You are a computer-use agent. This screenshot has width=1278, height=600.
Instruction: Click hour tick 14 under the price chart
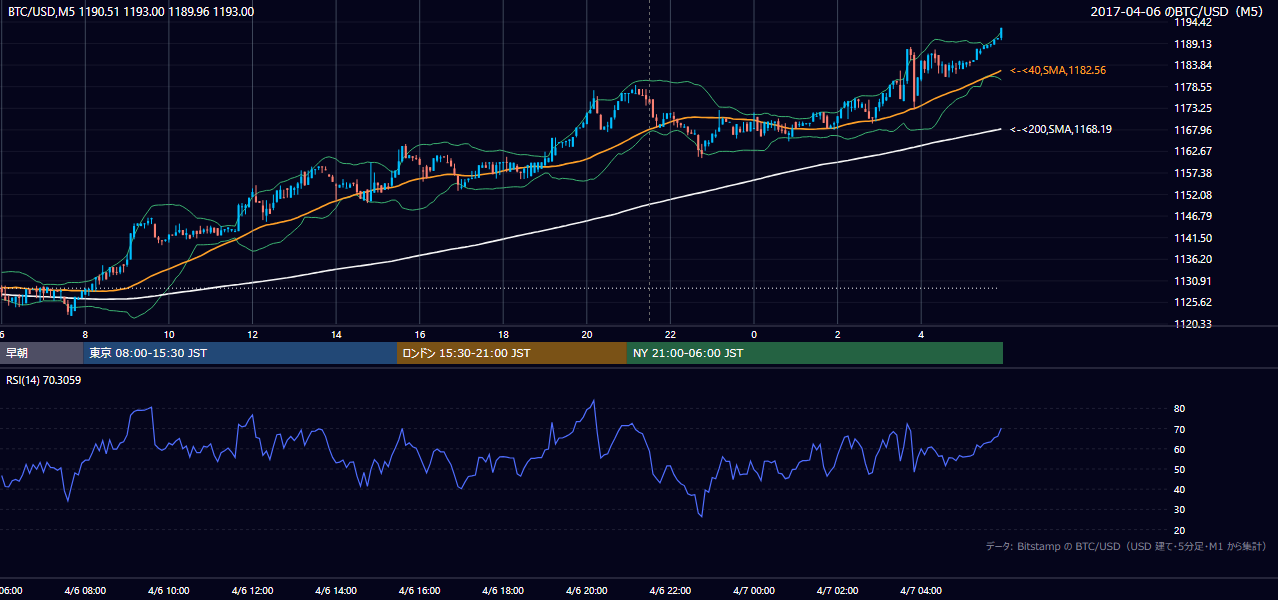point(336,334)
